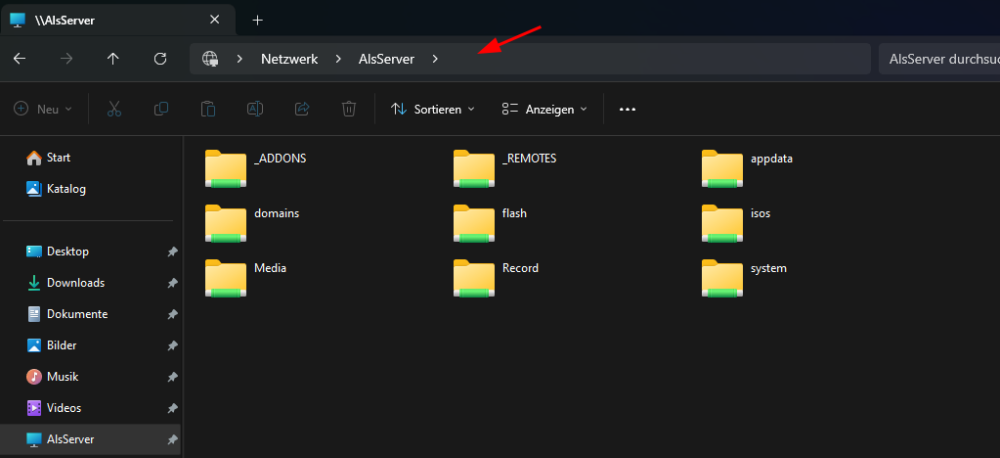Select the Record folder icon
Image resolution: width=1000 pixels, height=458 pixels.
(474, 278)
